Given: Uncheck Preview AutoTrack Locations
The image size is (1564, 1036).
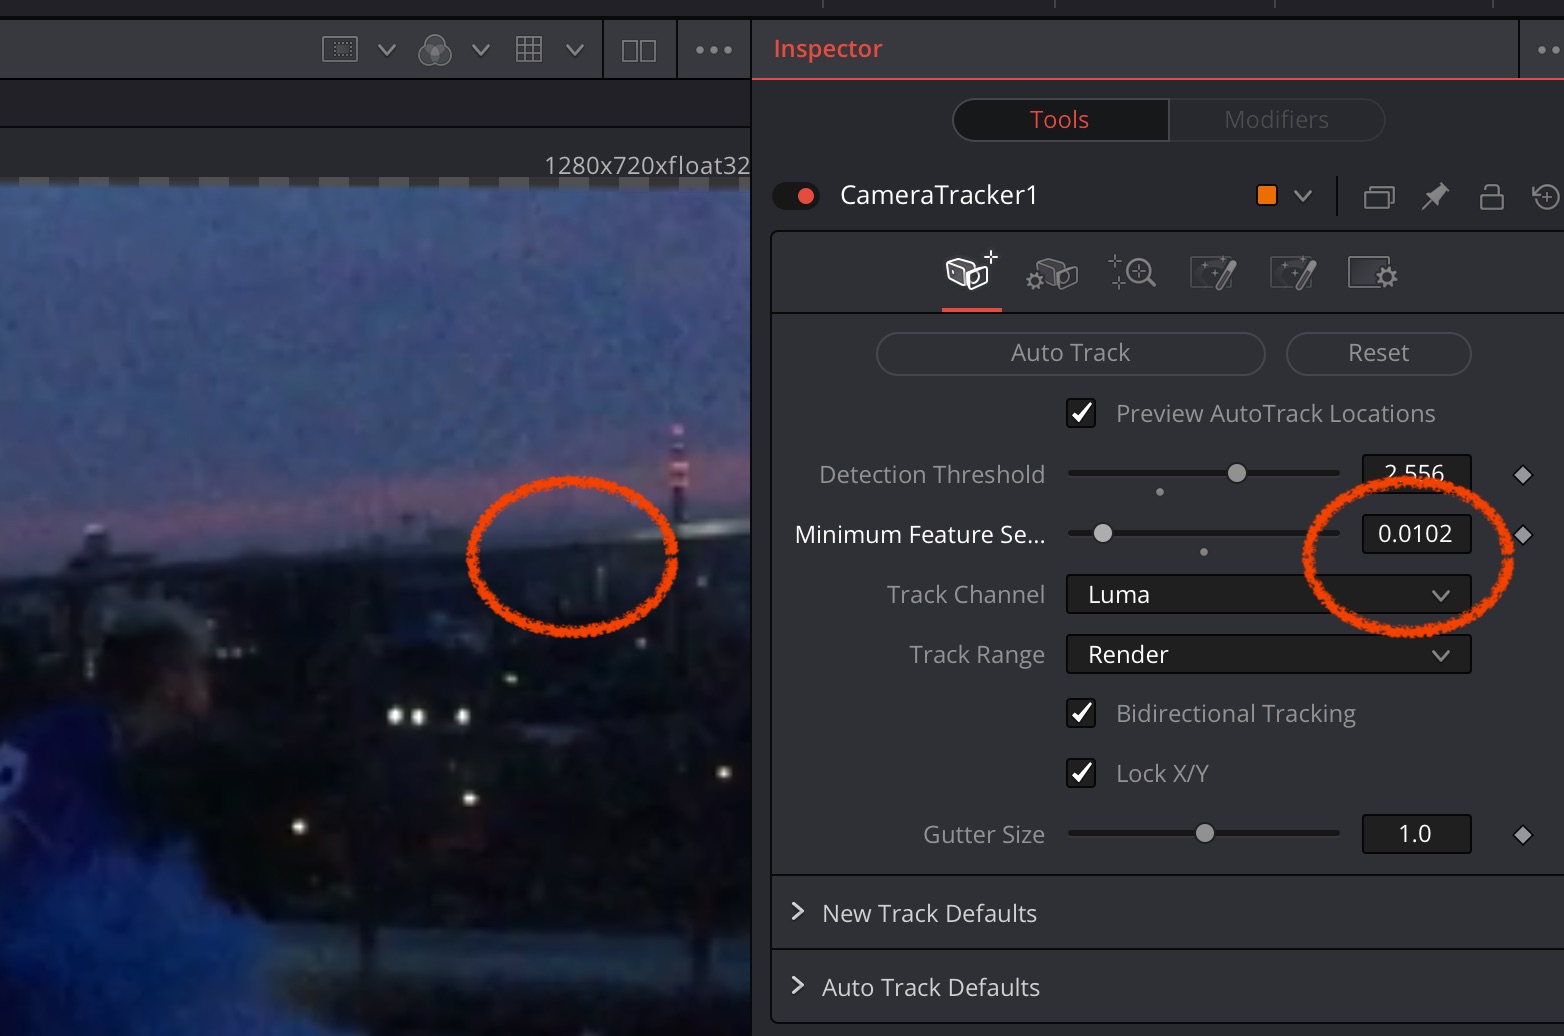Looking at the screenshot, I should pos(1081,413).
